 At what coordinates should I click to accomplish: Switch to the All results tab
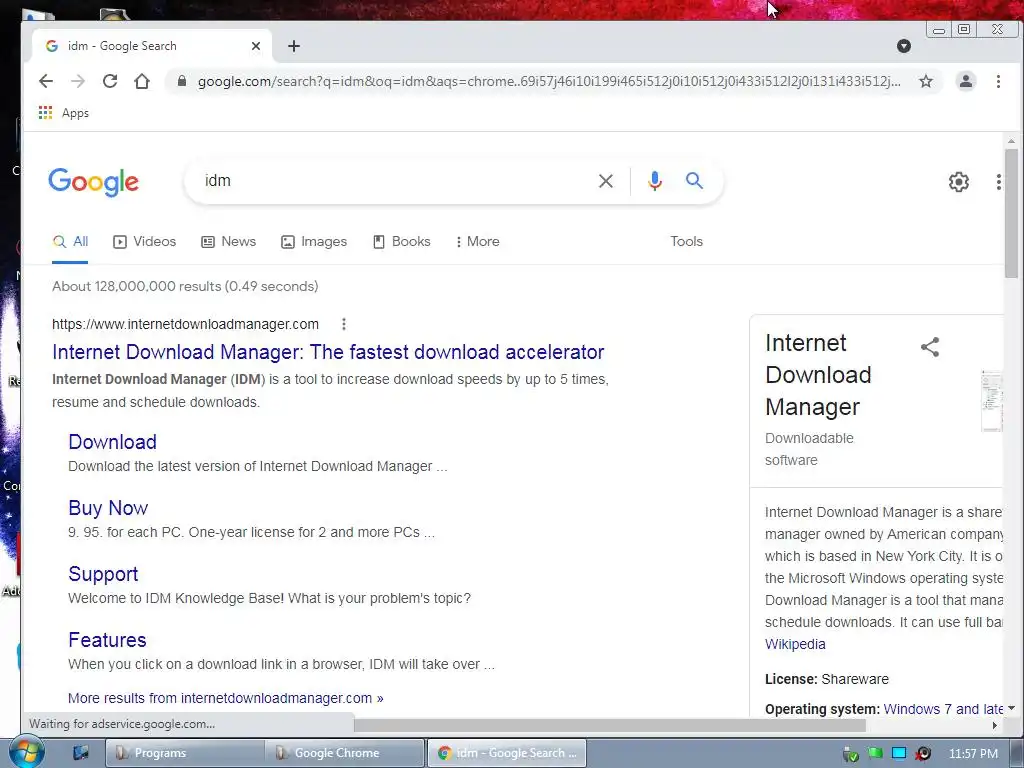pos(71,242)
